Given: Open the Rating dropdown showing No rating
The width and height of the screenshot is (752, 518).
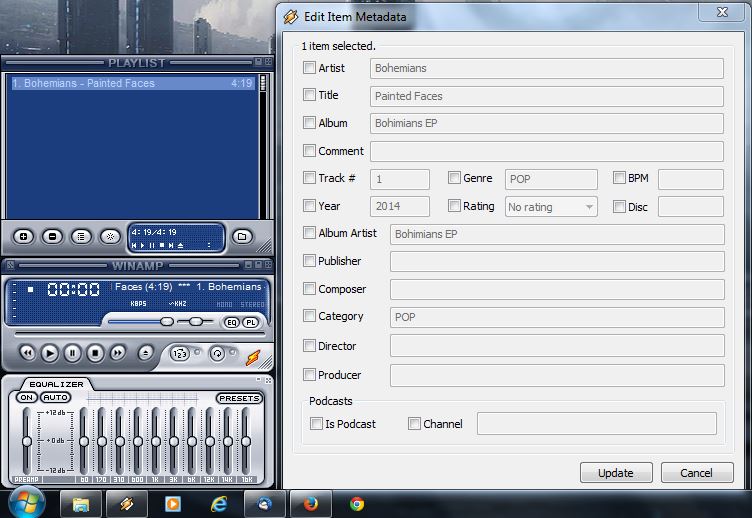Looking at the screenshot, I should [551, 207].
